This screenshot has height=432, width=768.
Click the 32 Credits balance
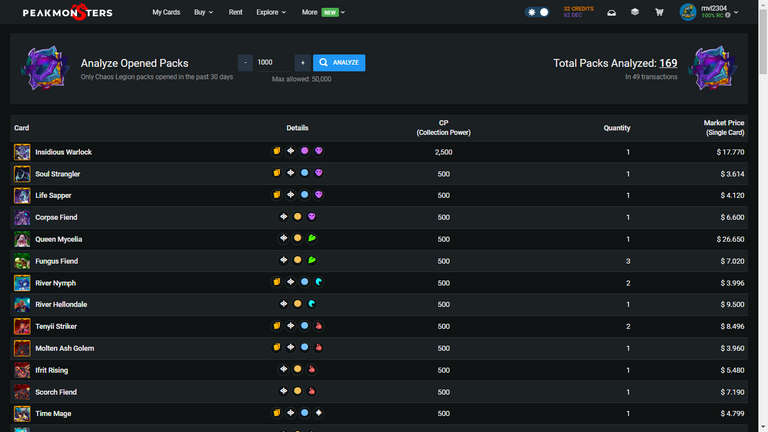578,9
